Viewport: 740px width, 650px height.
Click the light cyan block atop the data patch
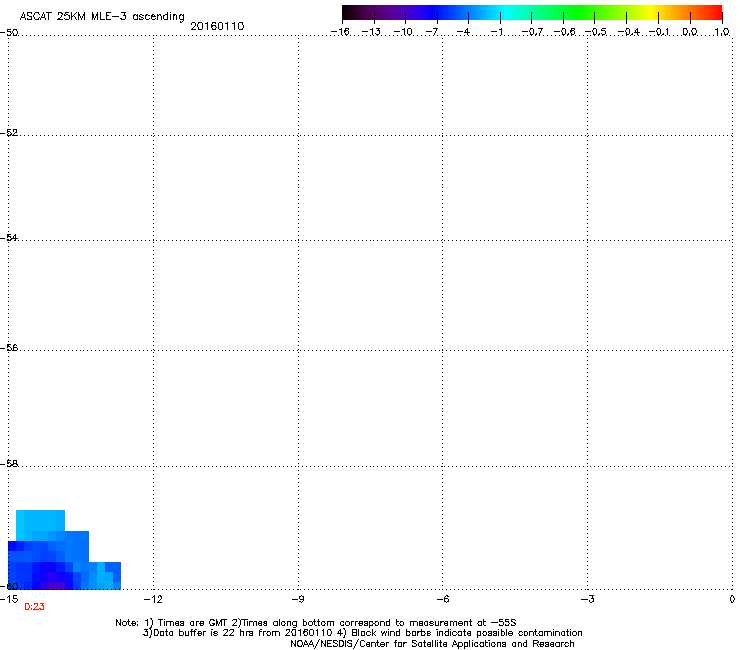pyautogui.click(x=41, y=520)
